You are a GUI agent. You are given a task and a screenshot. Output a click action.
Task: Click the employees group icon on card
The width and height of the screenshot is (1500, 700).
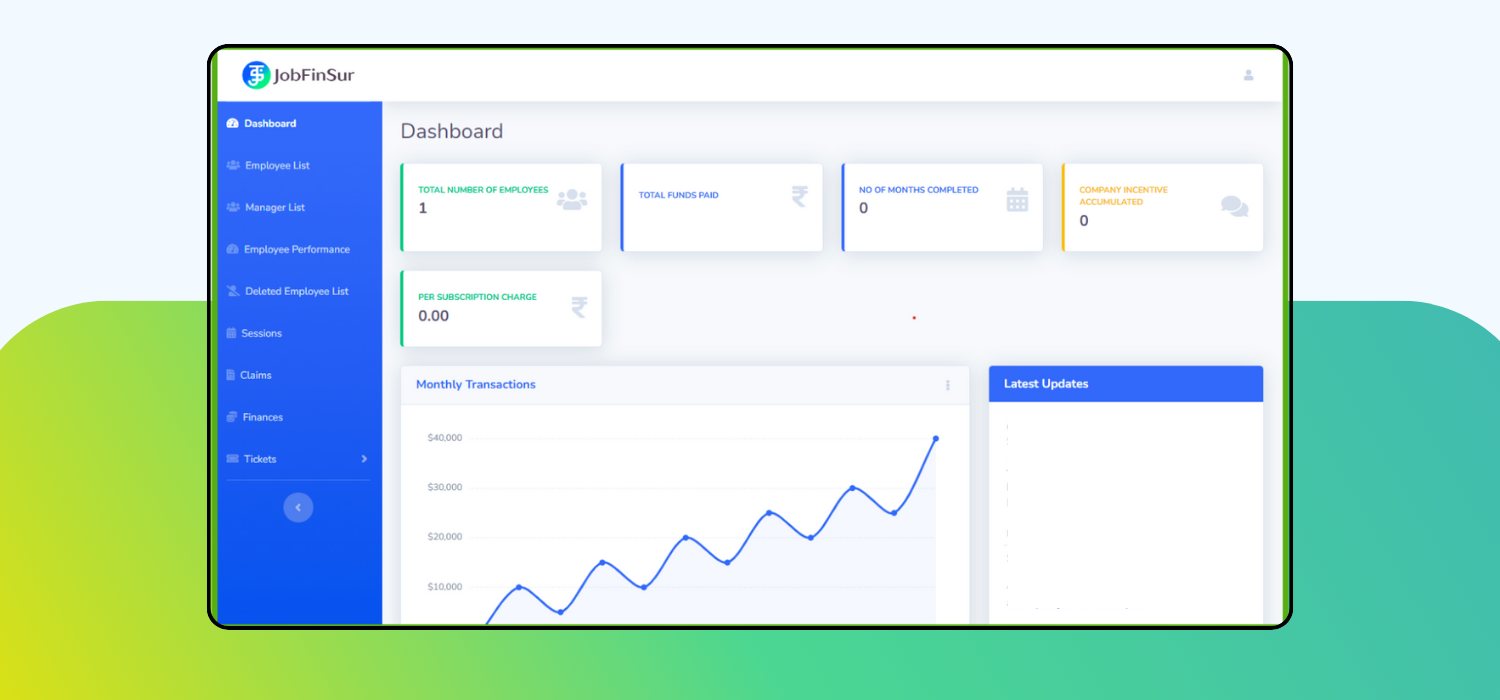(571, 200)
